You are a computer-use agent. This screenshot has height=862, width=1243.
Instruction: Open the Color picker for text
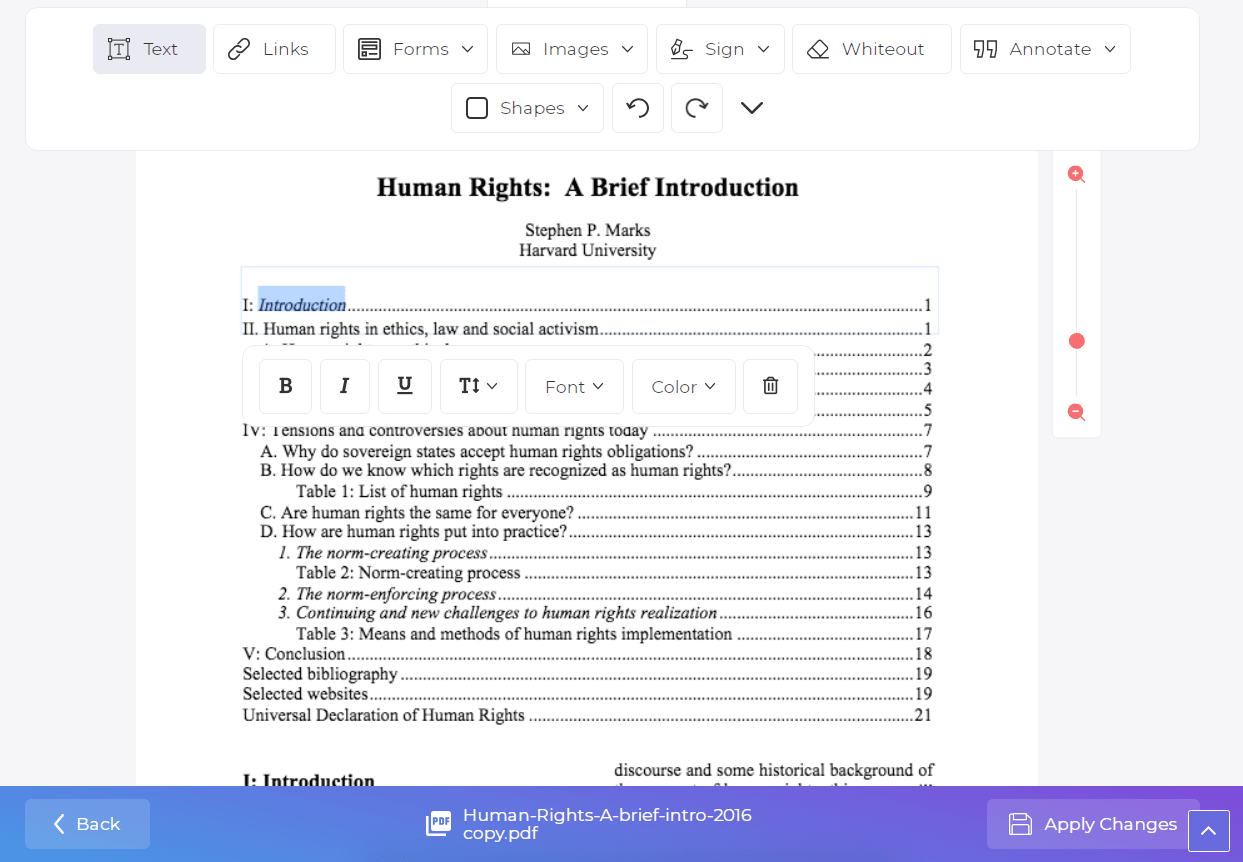click(683, 386)
